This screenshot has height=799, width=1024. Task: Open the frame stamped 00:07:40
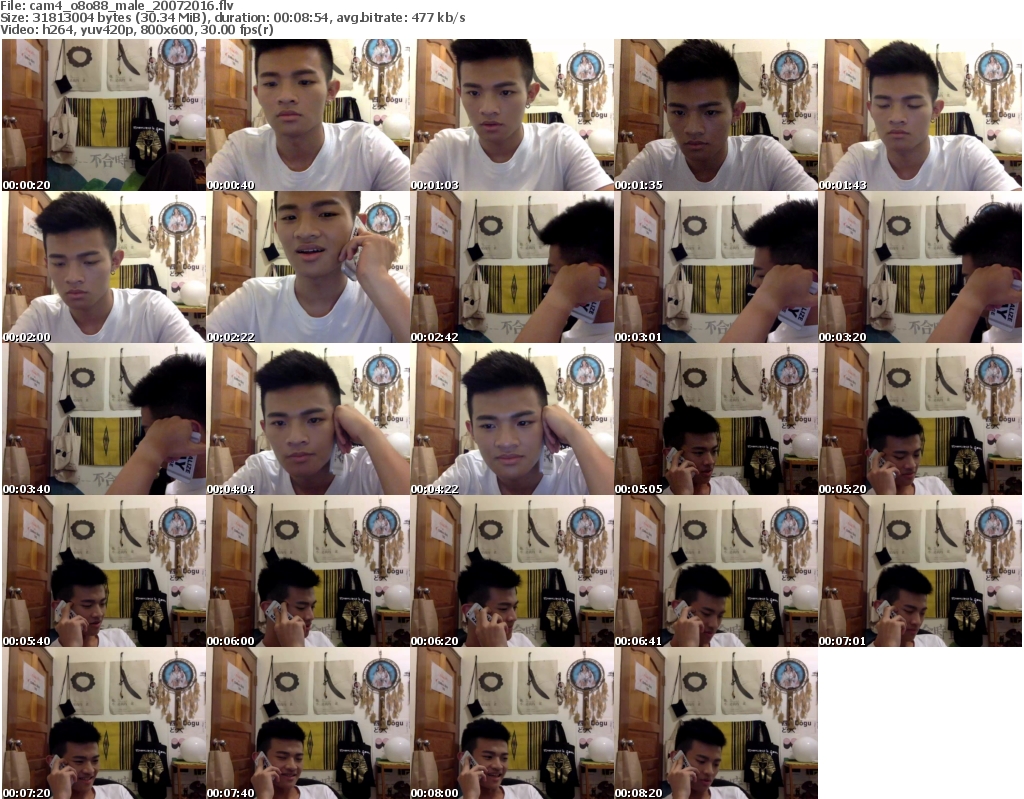coord(308,723)
